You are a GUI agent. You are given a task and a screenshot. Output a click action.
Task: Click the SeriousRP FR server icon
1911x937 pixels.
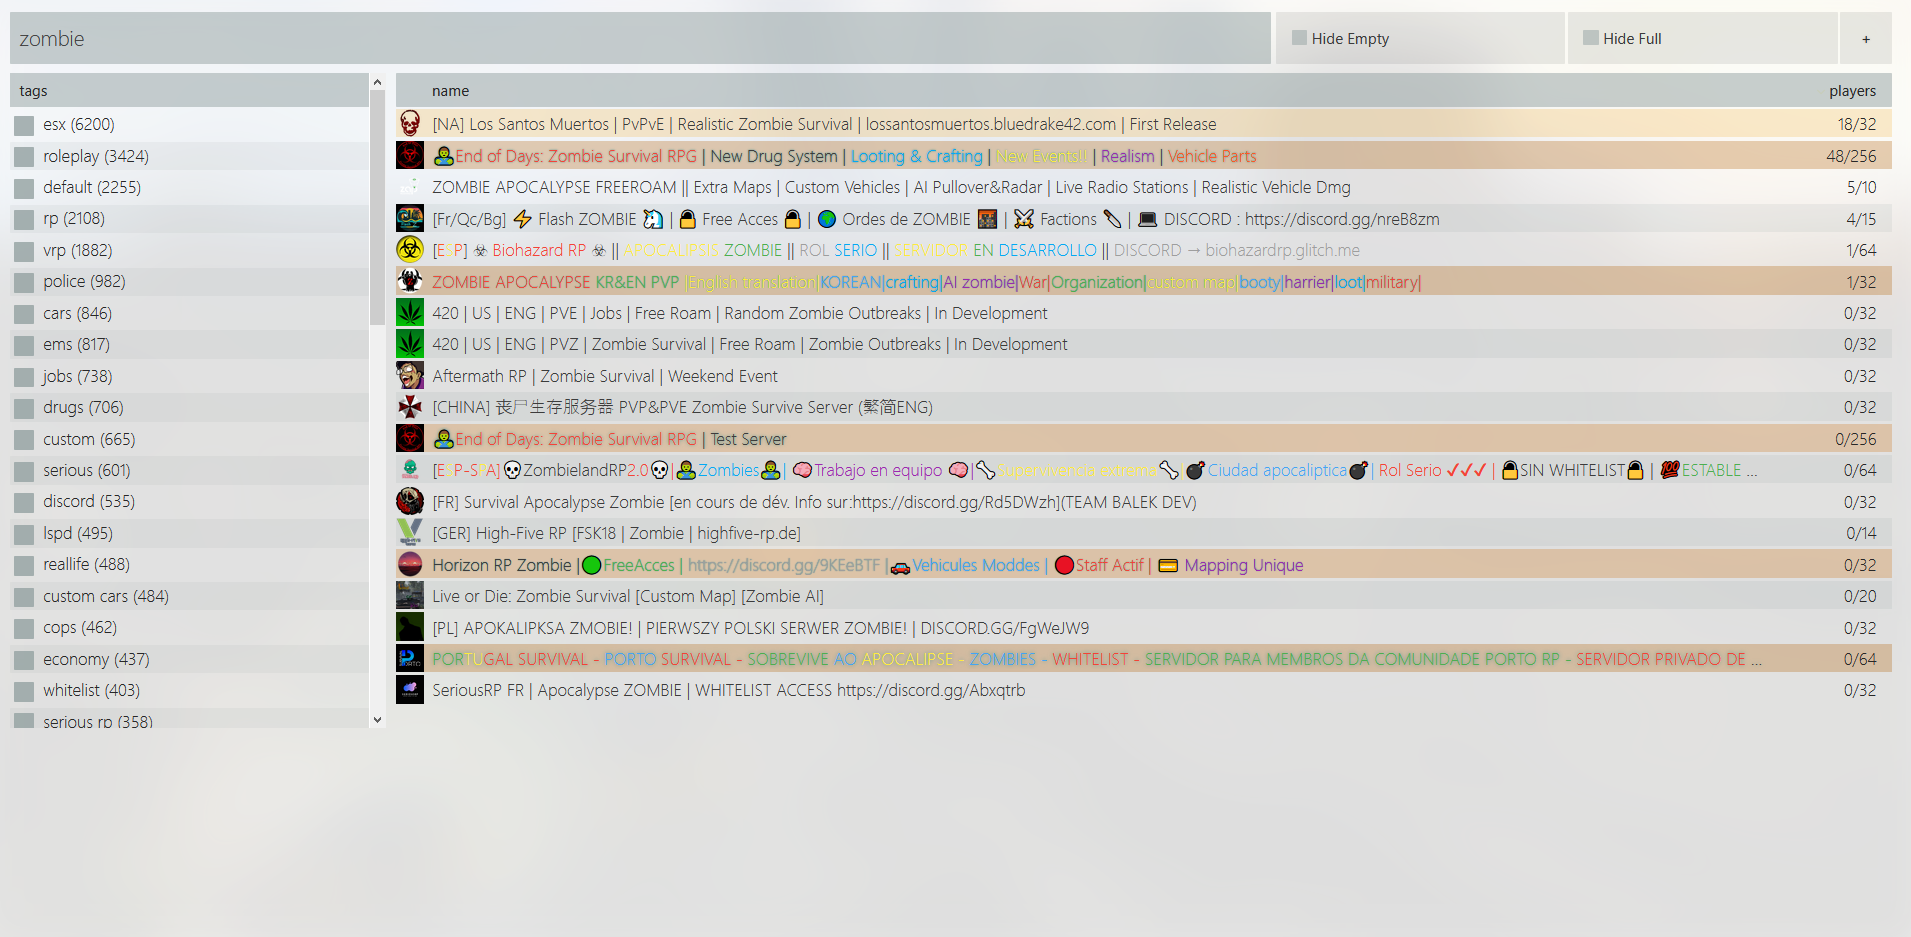(x=410, y=690)
